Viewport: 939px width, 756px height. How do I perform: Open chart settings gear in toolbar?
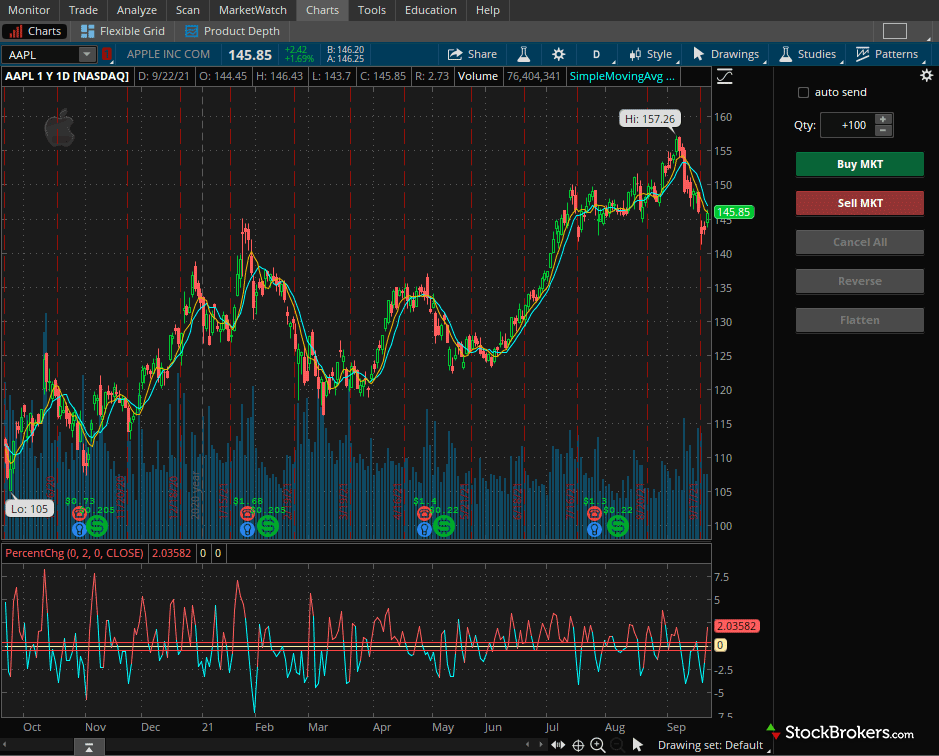coord(558,54)
